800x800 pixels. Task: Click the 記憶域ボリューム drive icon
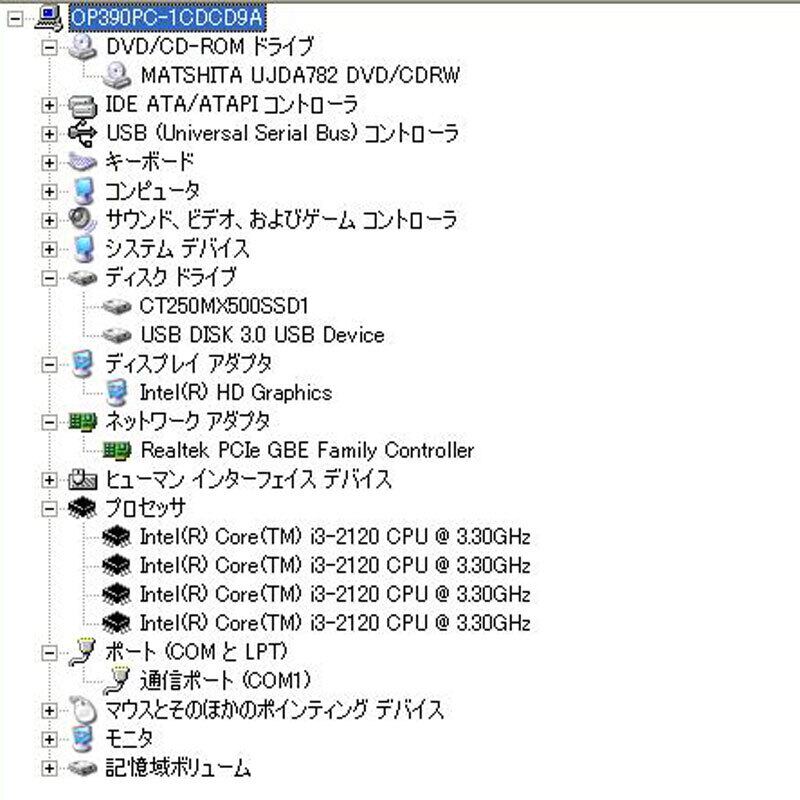click(x=82, y=768)
